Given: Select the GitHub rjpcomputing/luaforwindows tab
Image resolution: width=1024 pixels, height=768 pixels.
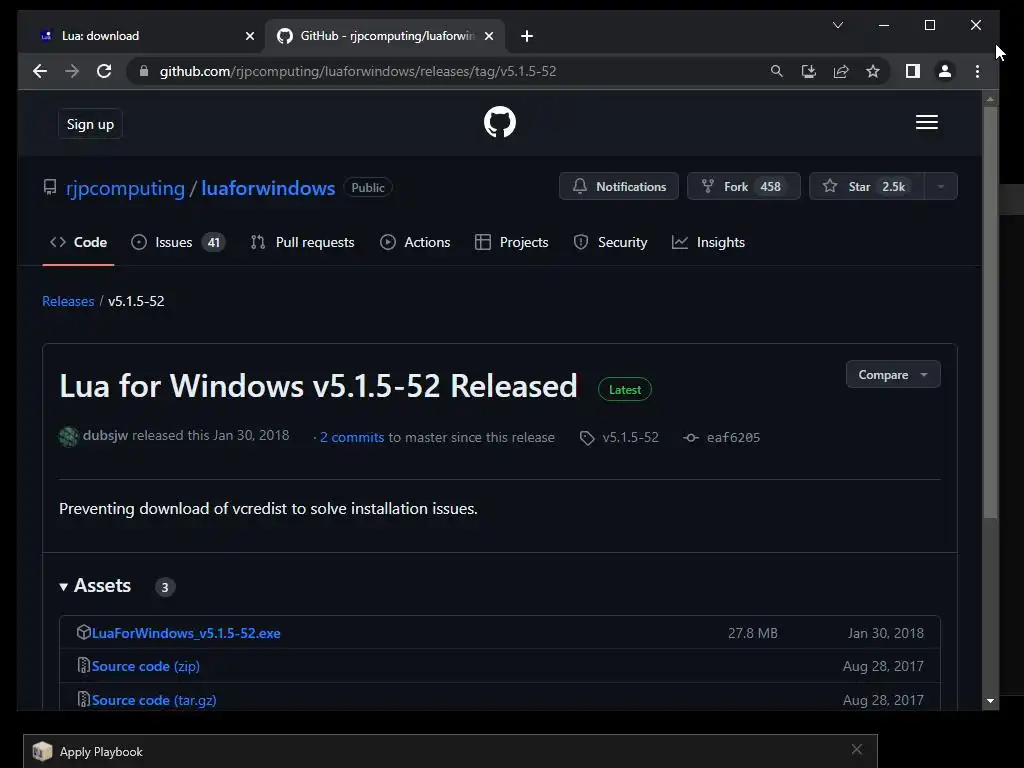Looking at the screenshot, I should tap(385, 36).
